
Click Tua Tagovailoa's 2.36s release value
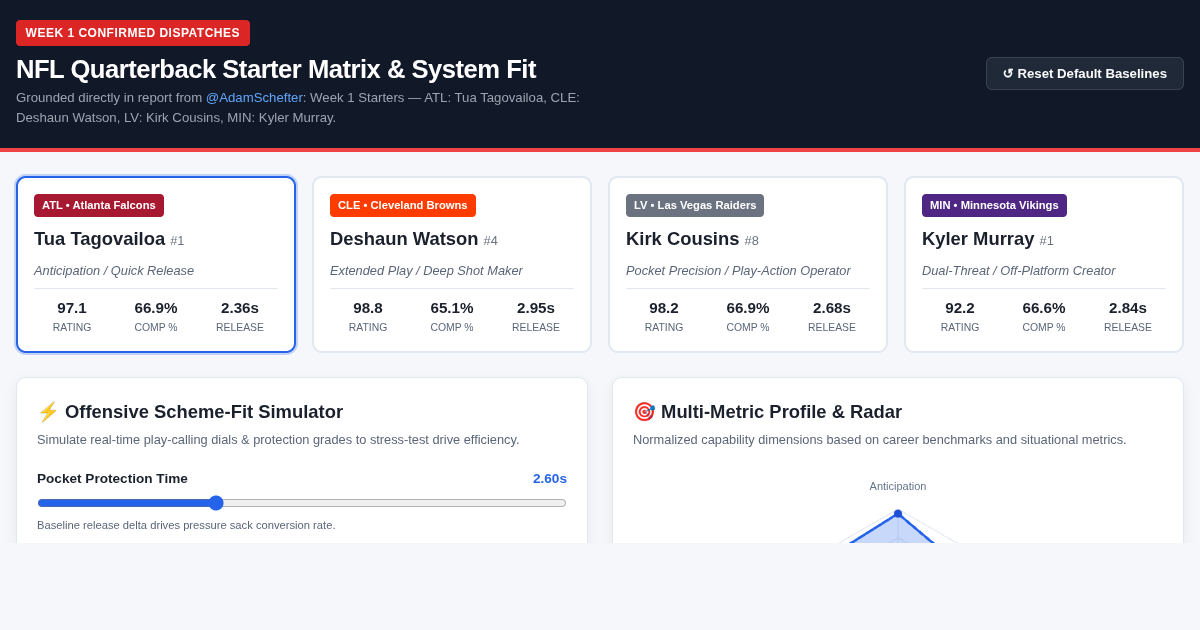(240, 307)
